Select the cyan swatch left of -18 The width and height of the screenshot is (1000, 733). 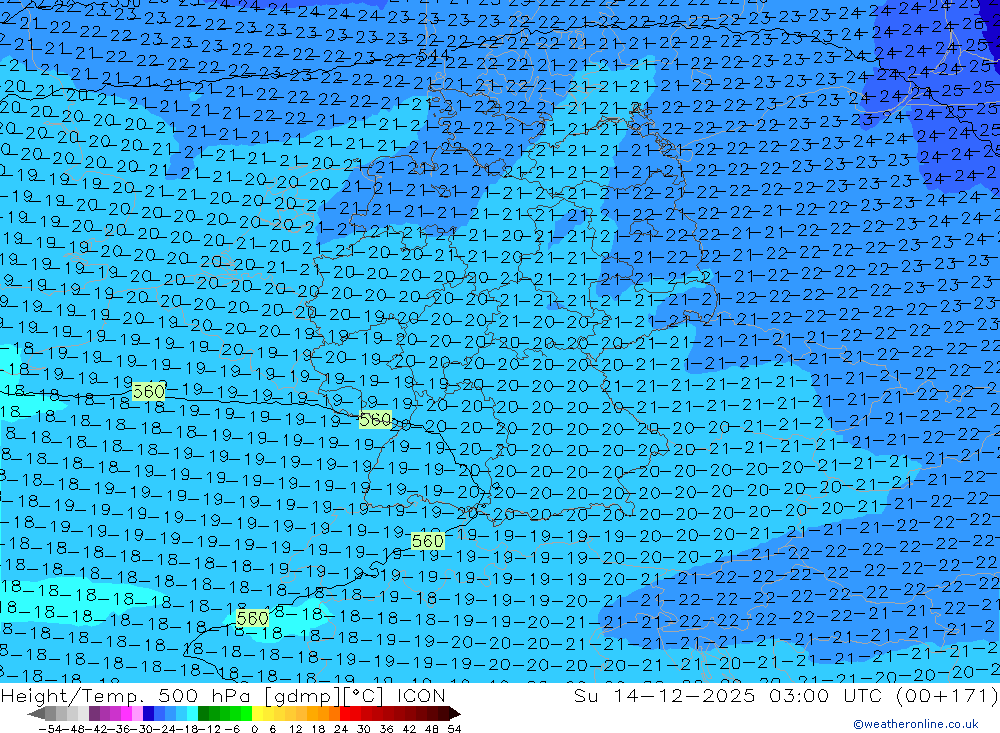click(x=192, y=713)
